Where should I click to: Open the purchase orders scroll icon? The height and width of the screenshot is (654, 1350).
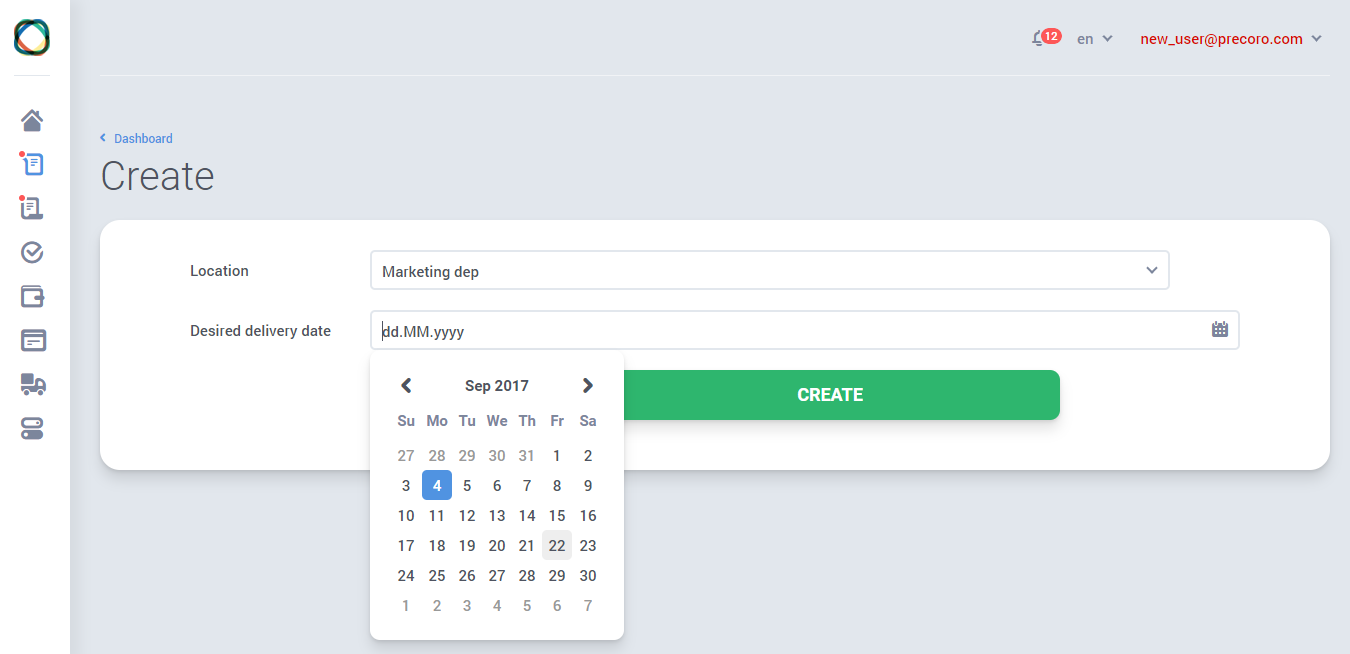(32, 208)
